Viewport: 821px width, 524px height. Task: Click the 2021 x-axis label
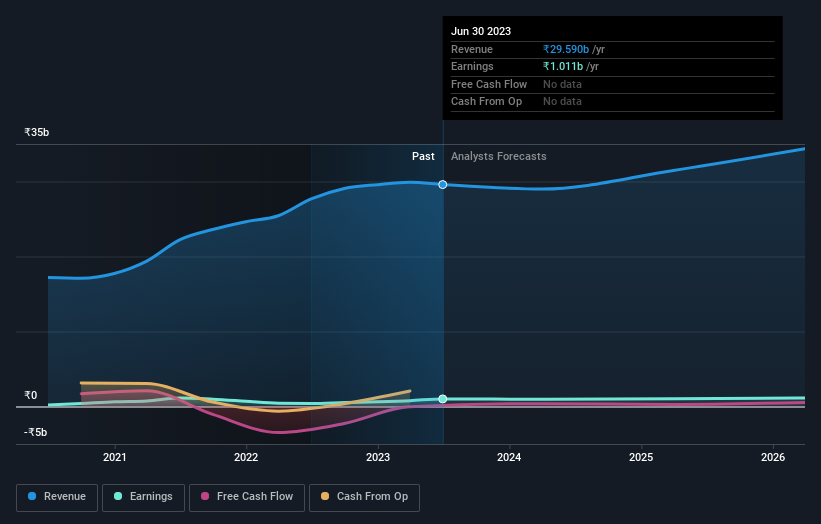115,458
